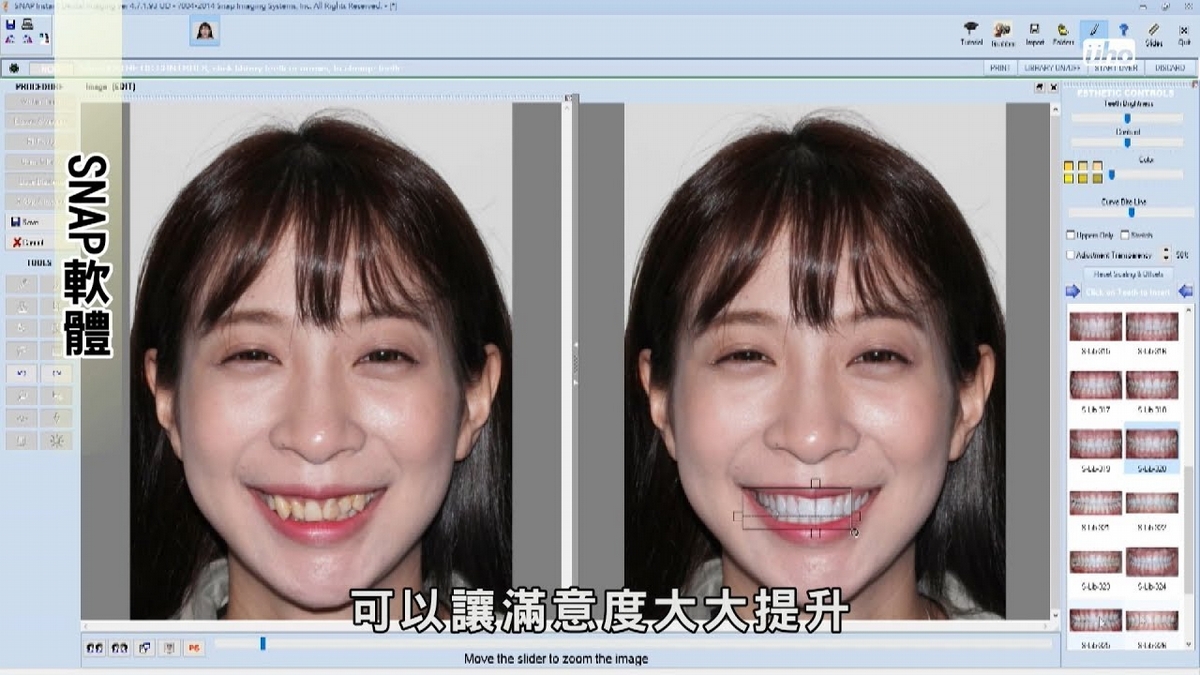
Task: Select the patient photo thumbnail at top
Action: click(x=205, y=32)
